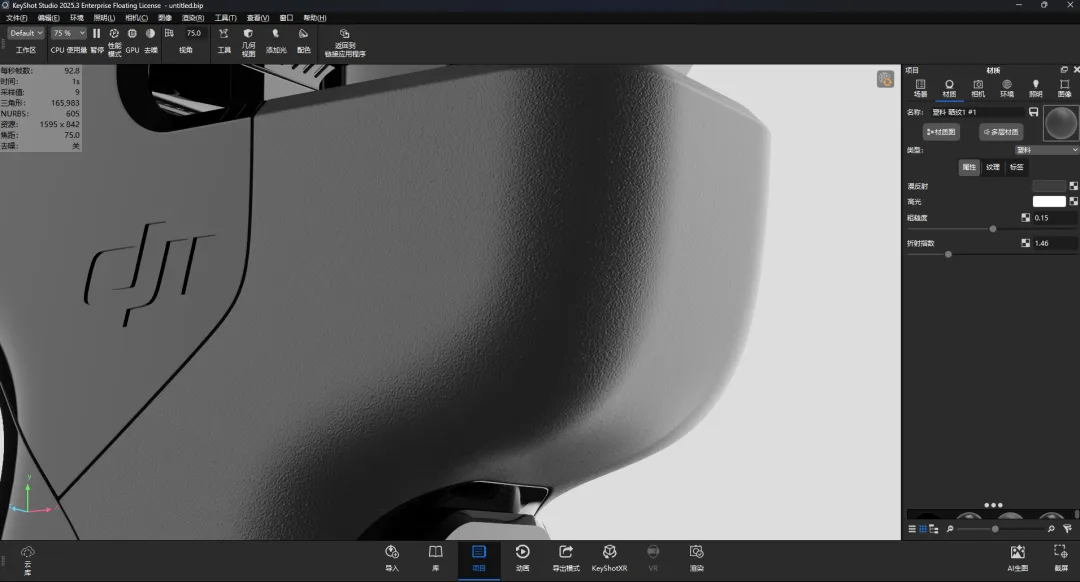Image resolution: width=1080 pixels, height=582 pixels.
Task: Click the Roughness texture checker icon
Action: [x=1026, y=218]
